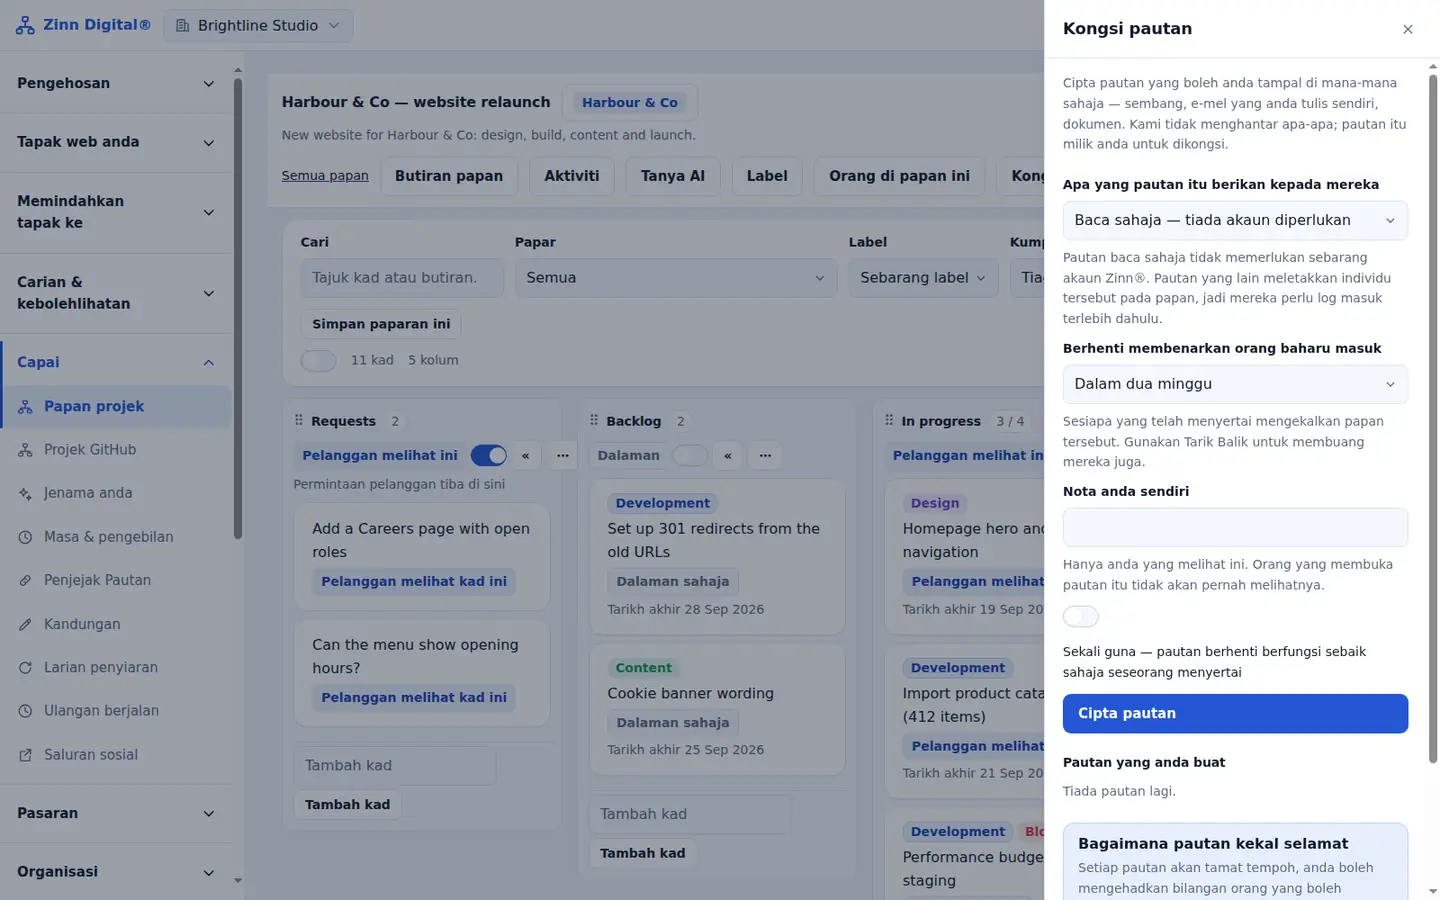Open the Can the menu show opening hours card

[x=422, y=673]
